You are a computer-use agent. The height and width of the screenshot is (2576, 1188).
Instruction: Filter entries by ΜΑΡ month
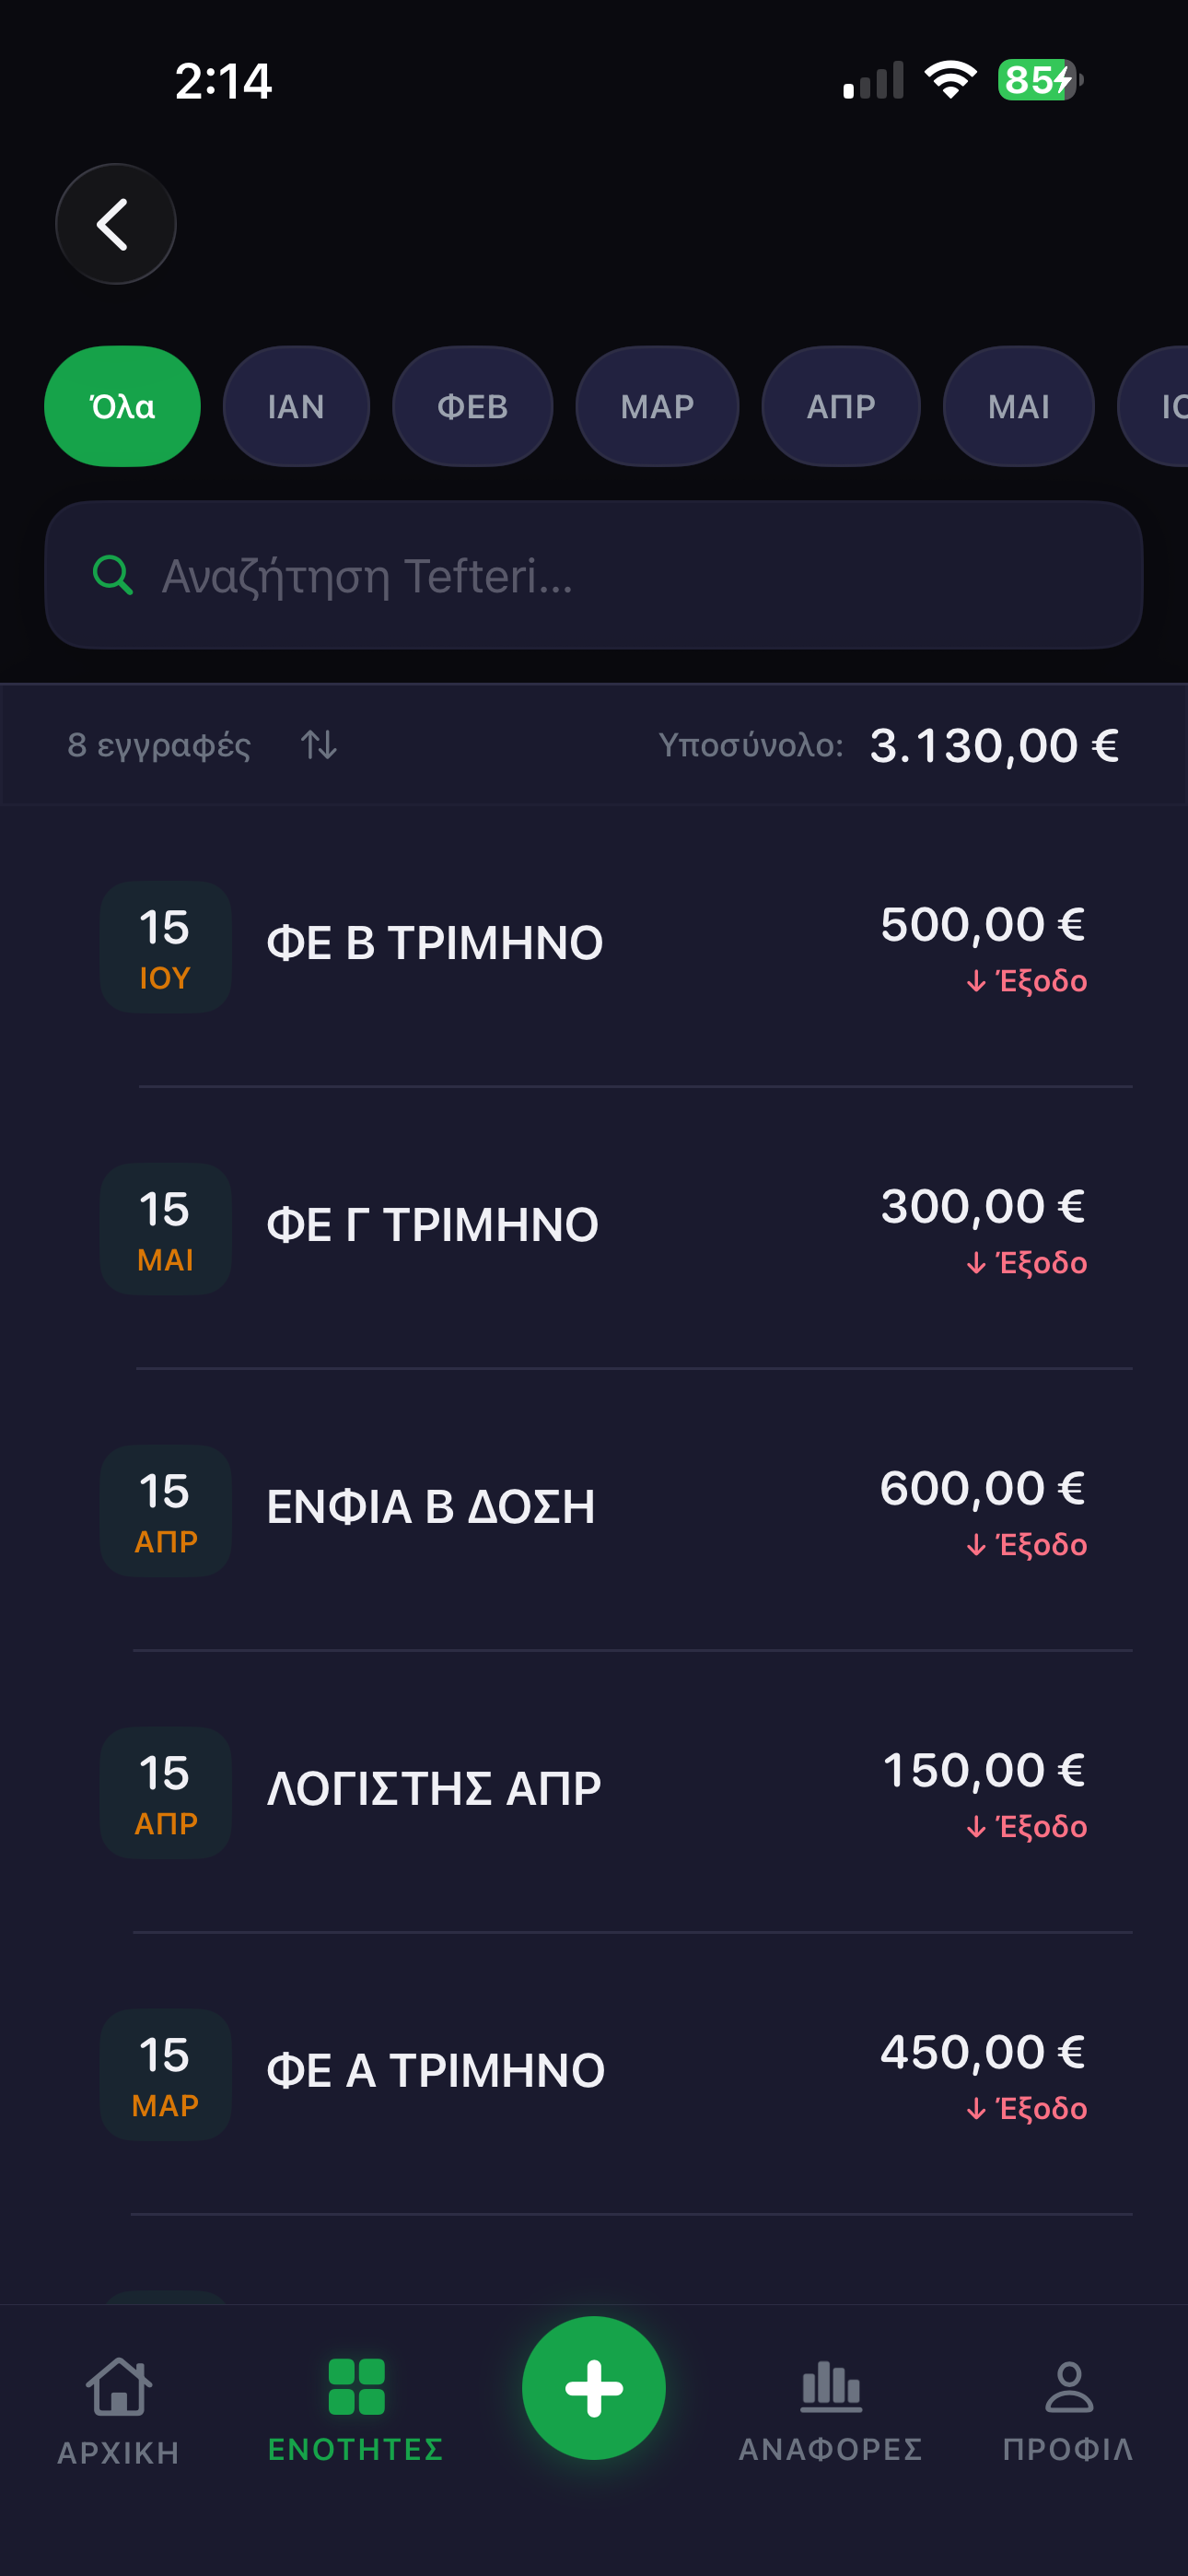click(657, 407)
